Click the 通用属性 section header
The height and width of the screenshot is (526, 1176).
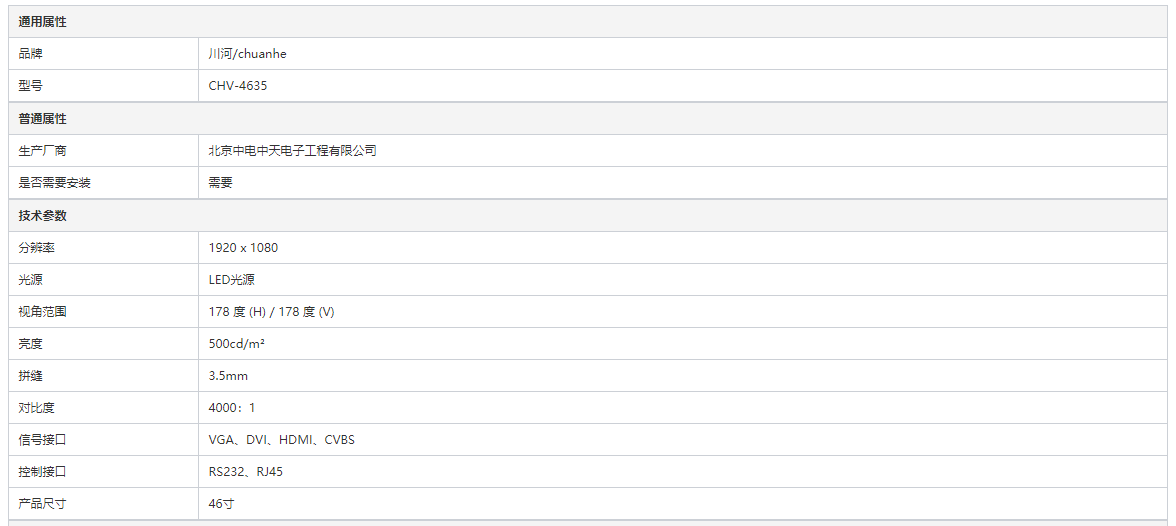pyautogui.click(x=588, y=22)
